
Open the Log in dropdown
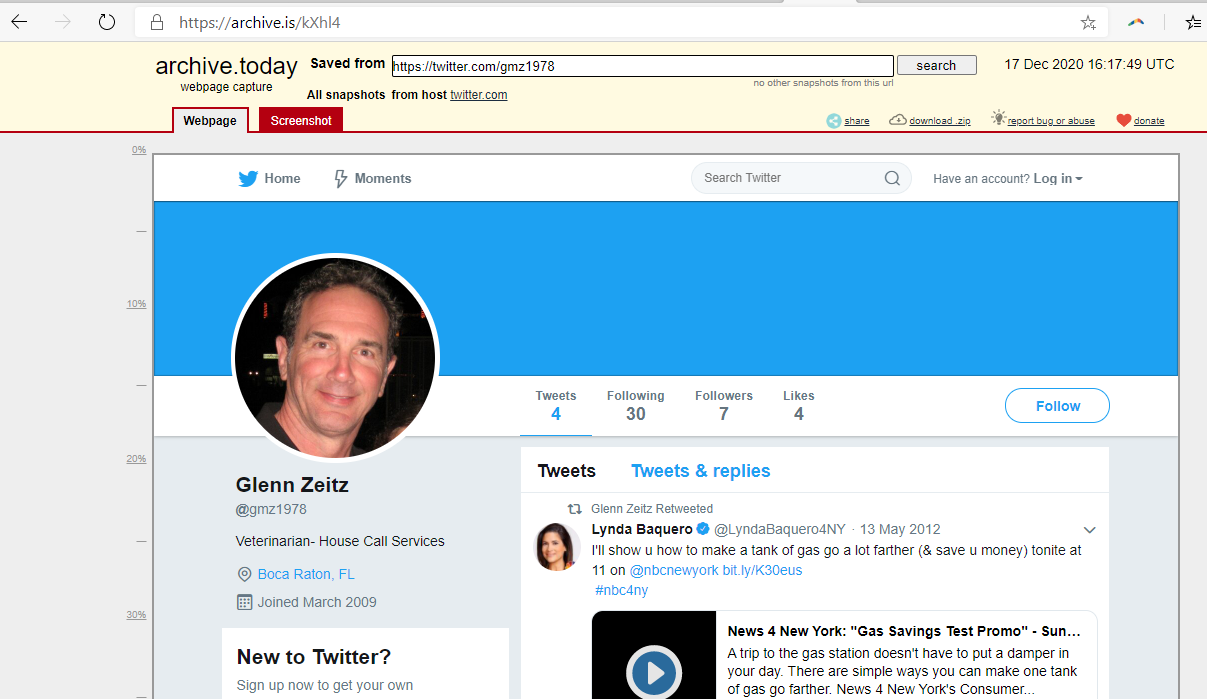[x=1057, y=179]
